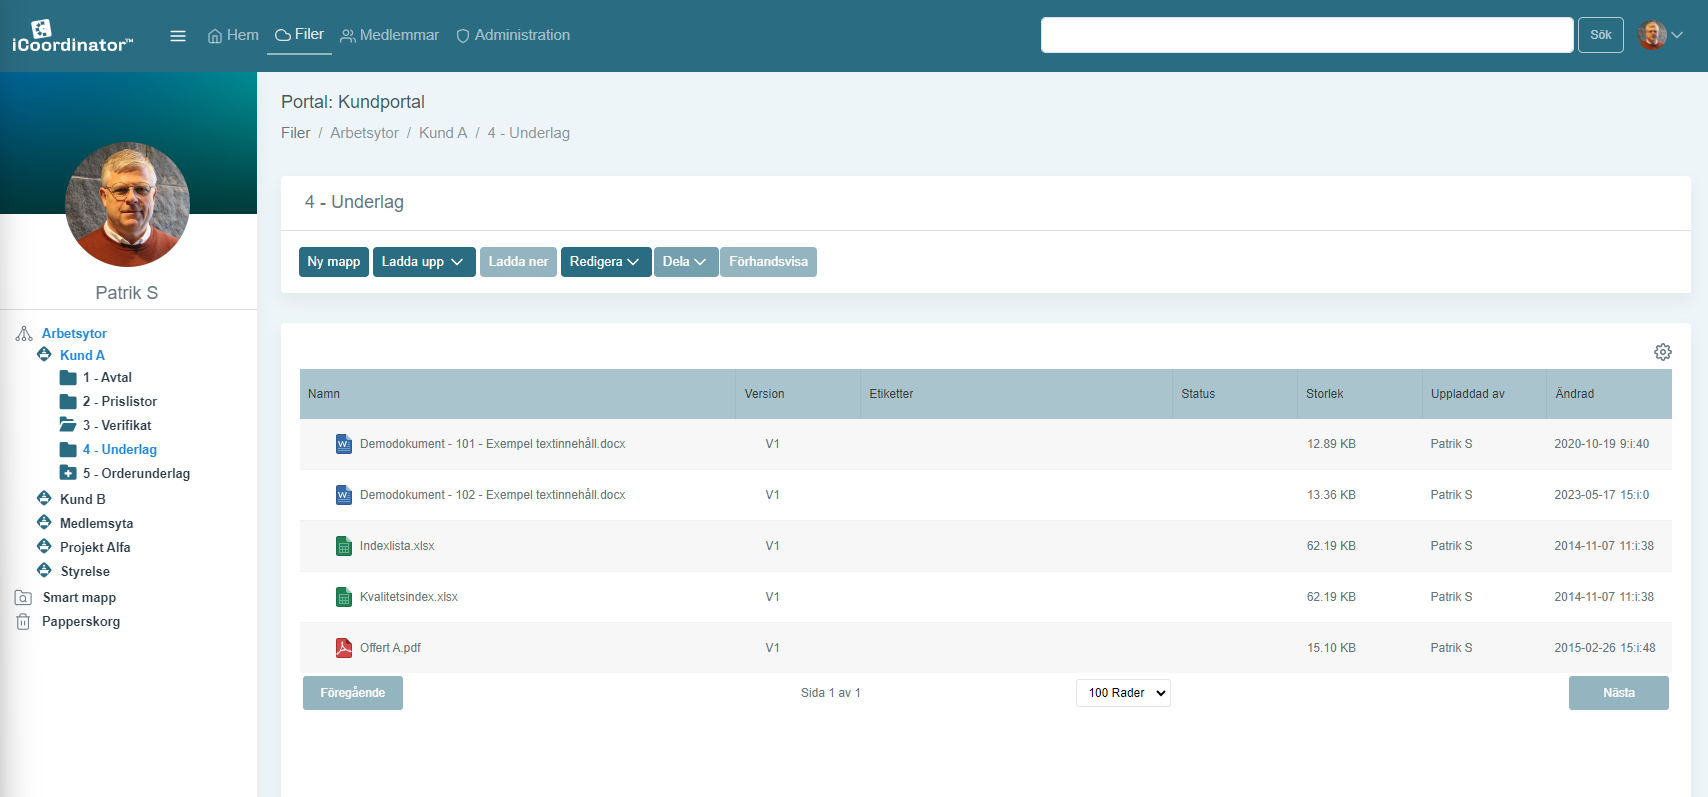The height and width of the screenshot is (797, 1708).
Task: Open the 1 - Avtal folder
Action: coord(107,377)
